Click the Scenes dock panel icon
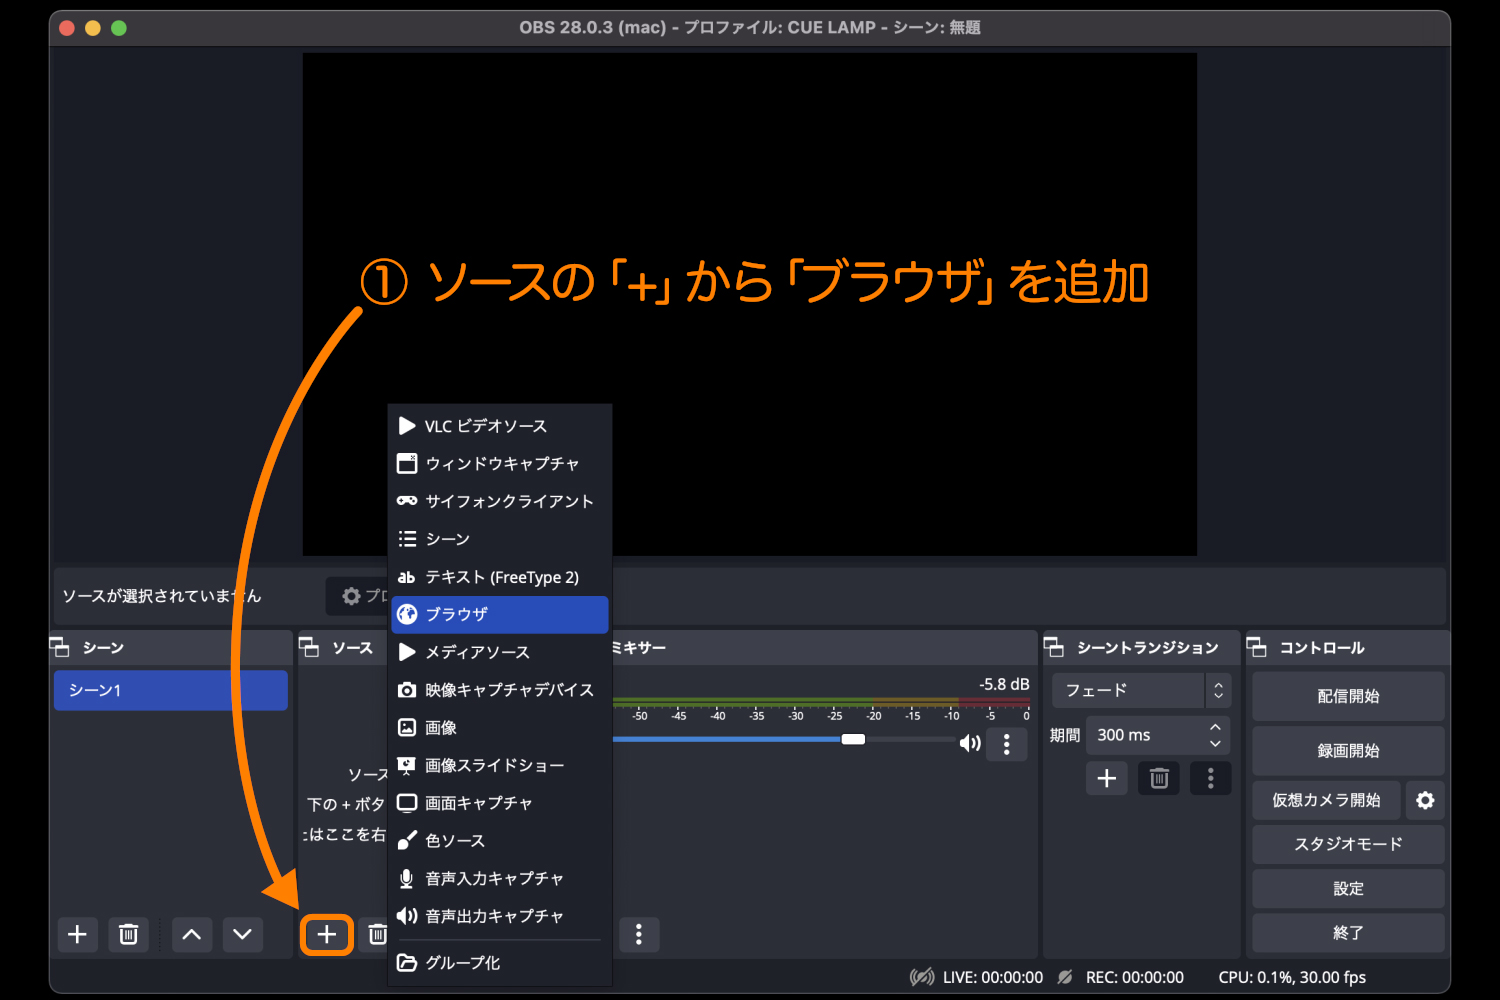 pos(60,647)
